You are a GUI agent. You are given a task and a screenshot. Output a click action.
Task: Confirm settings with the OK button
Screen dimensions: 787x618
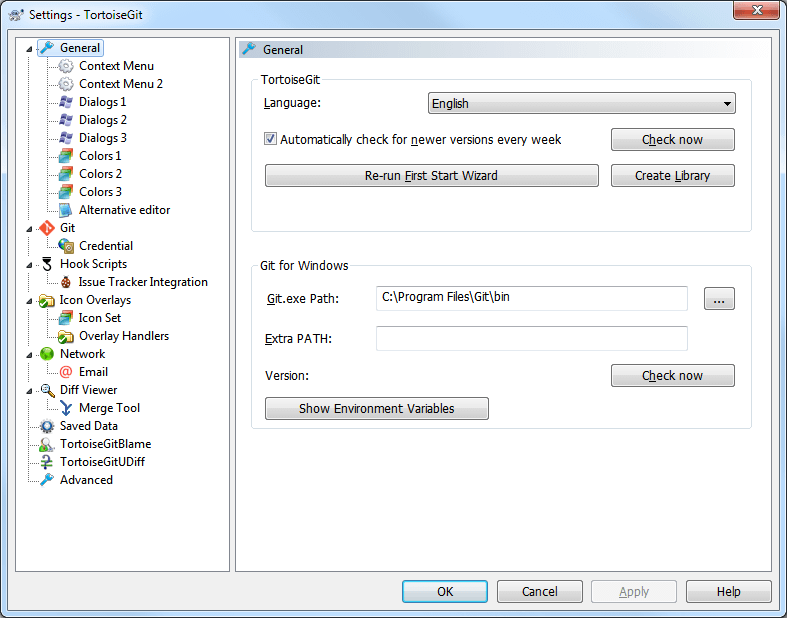[445, 591]
